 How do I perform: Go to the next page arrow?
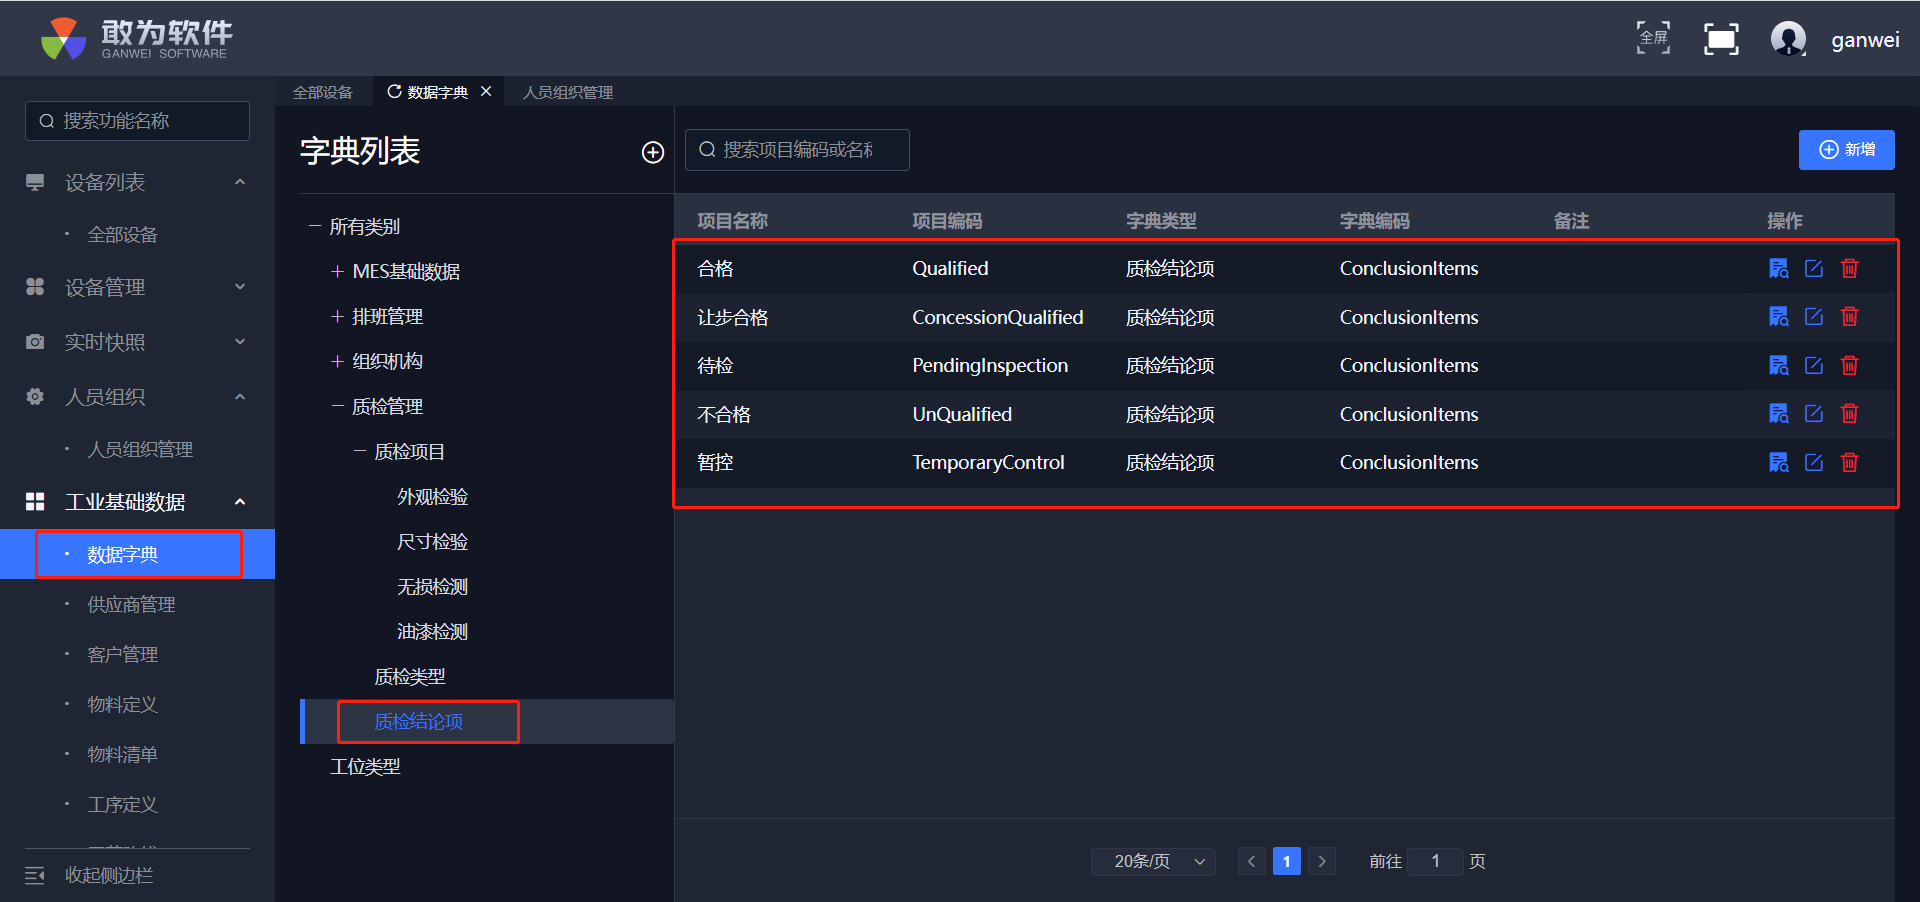tap(1322, 861)
